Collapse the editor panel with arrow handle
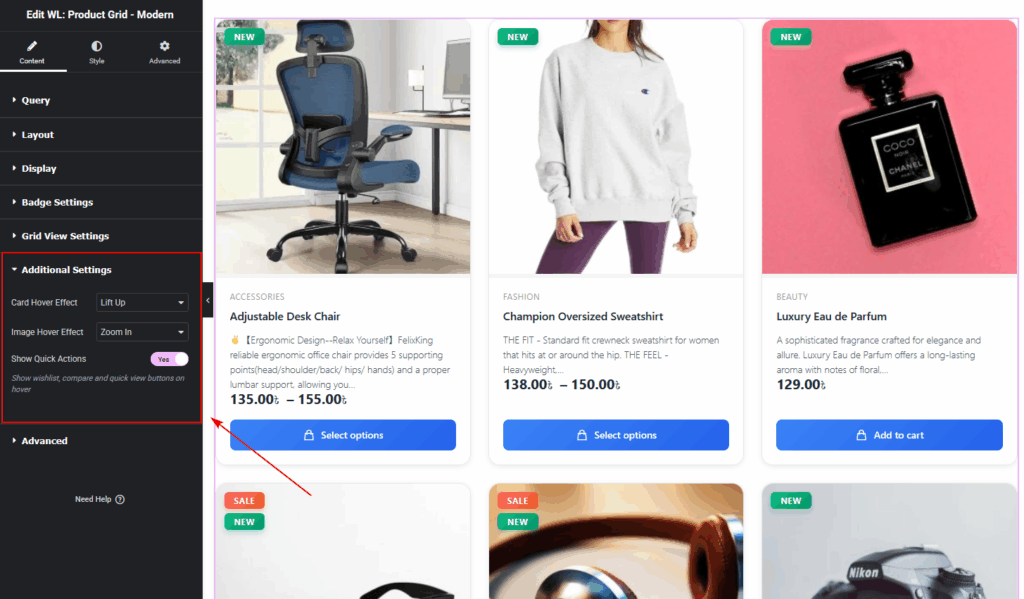The height and width of the screenshot is (599, 1024). click(208, 300)
